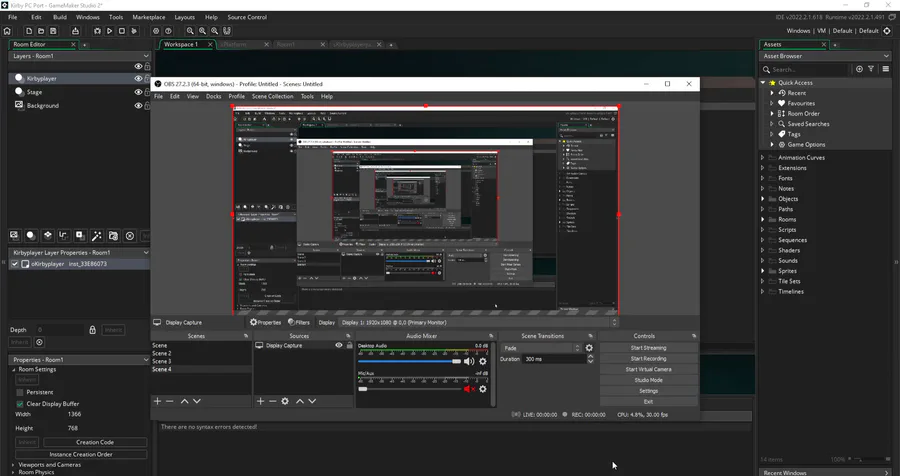This screenshot has height=476, width=900.
Task: Toggle visibility eye for Background layer
Action: pyautogui.click(x=138, y=106)
